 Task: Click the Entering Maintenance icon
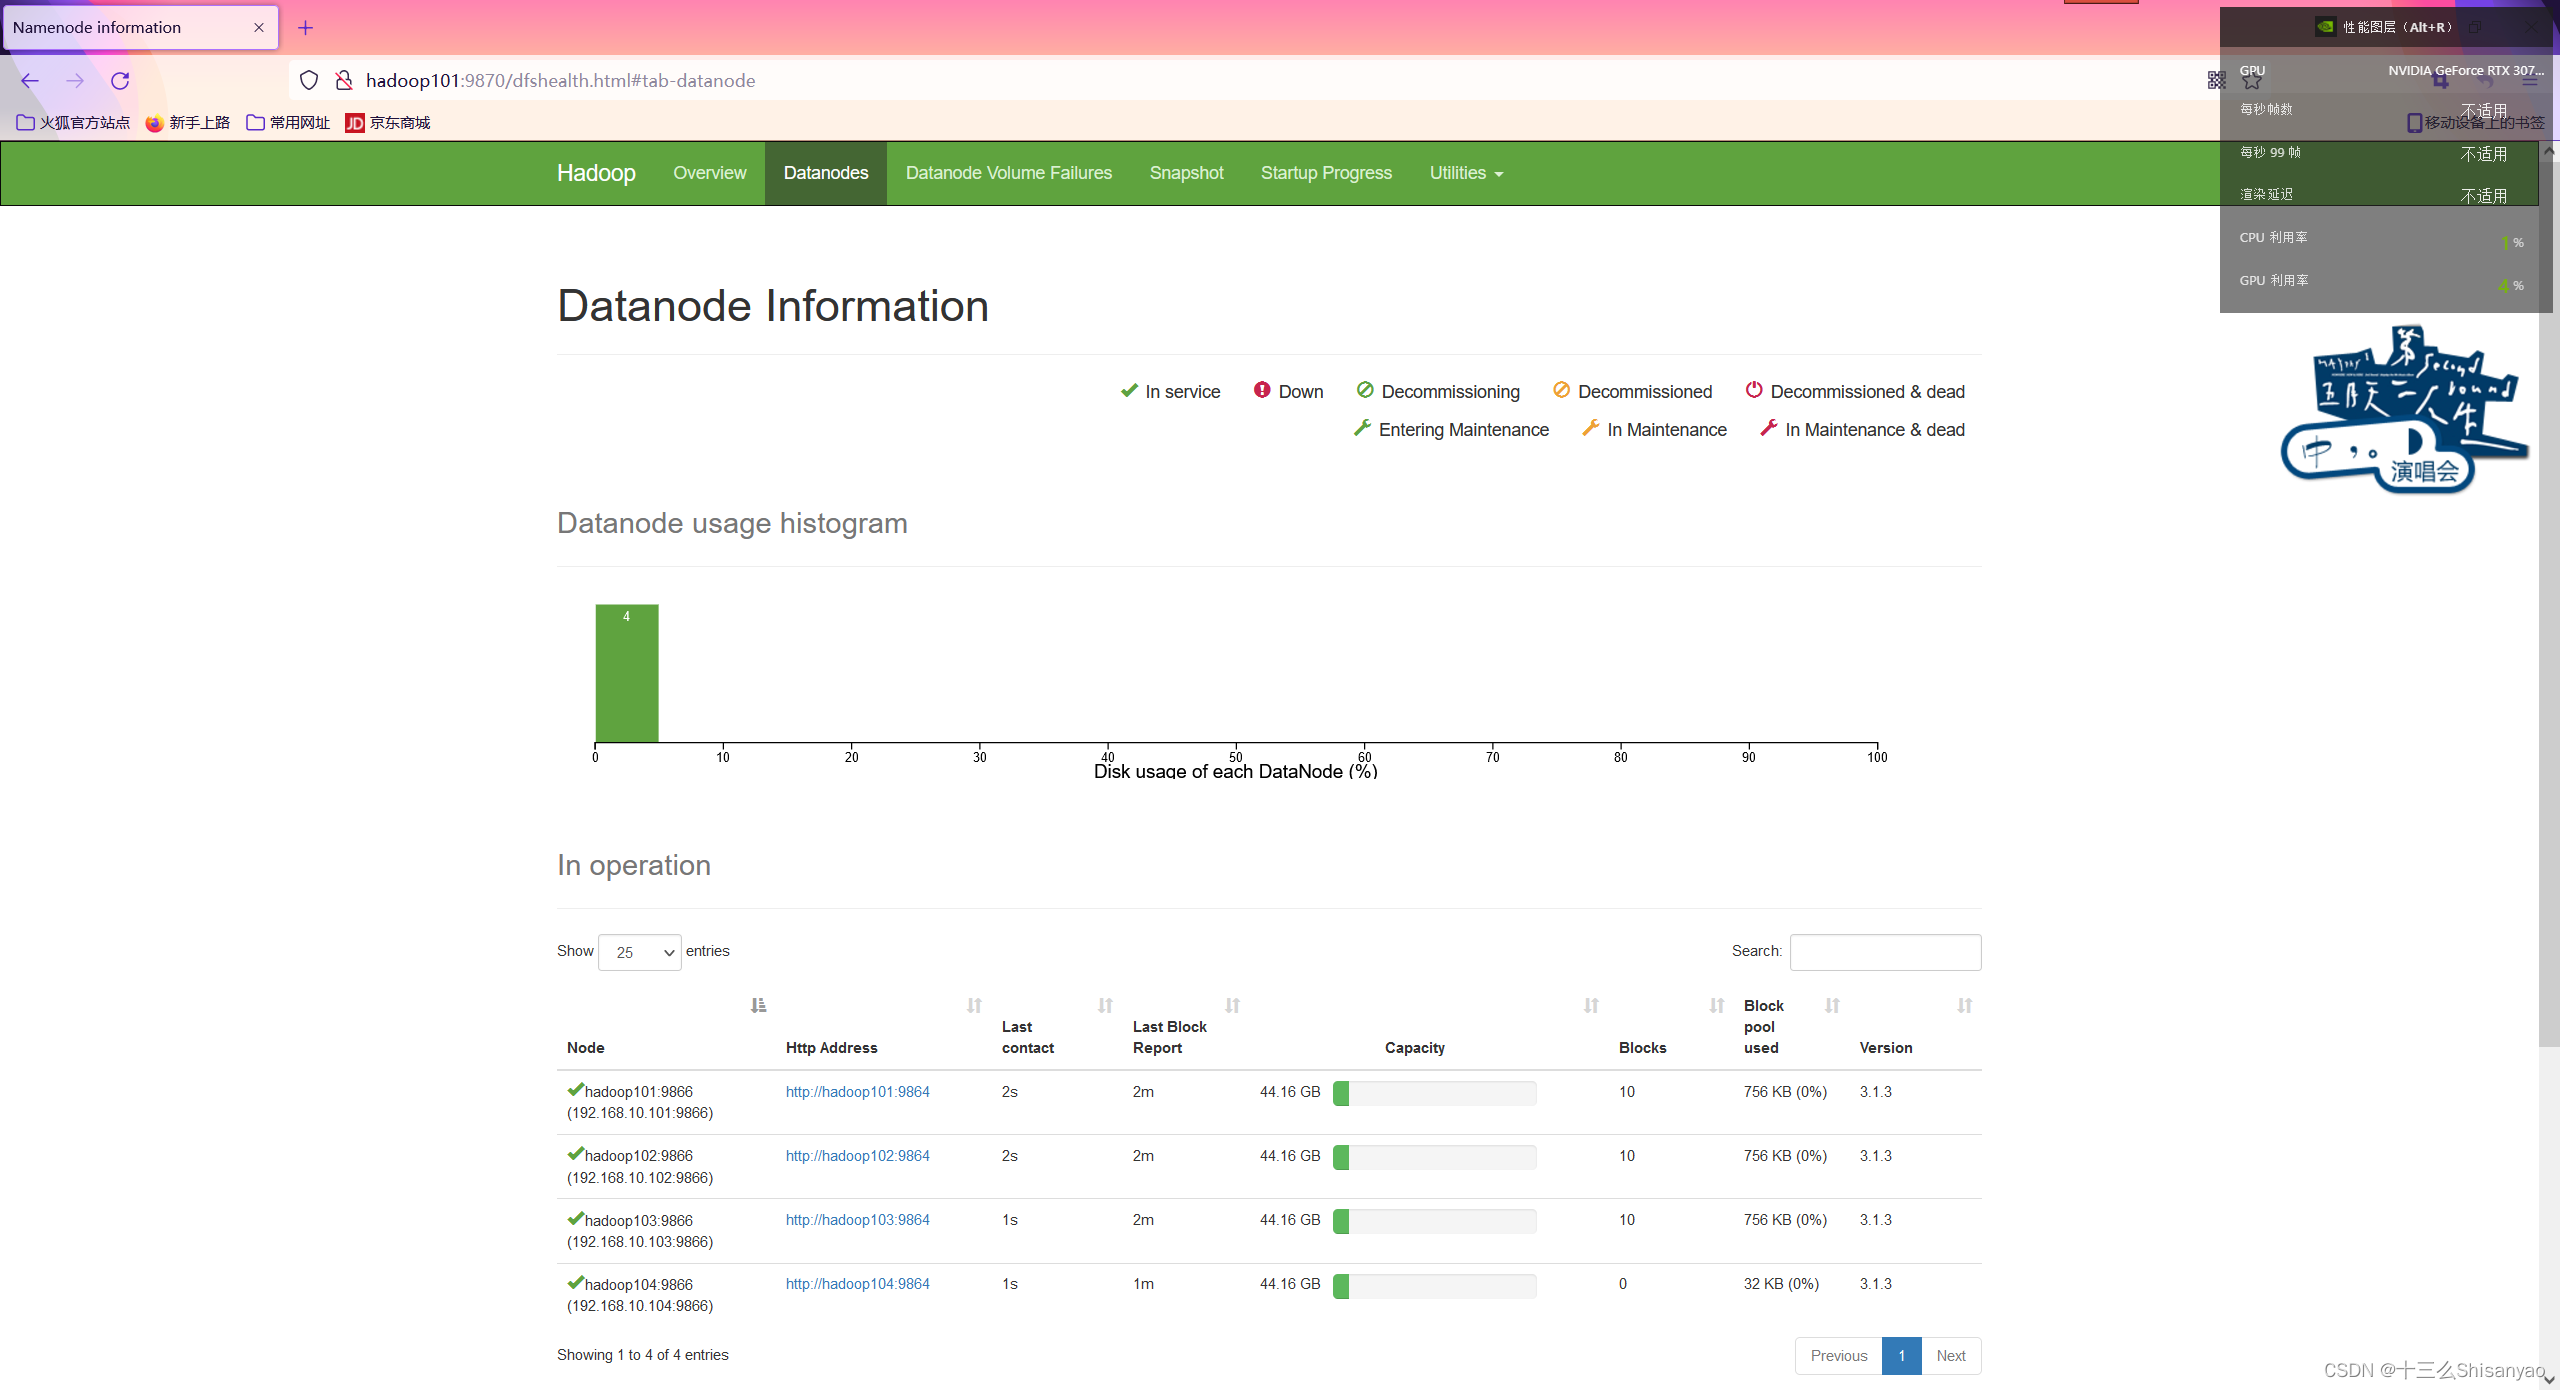[1360, 428]
